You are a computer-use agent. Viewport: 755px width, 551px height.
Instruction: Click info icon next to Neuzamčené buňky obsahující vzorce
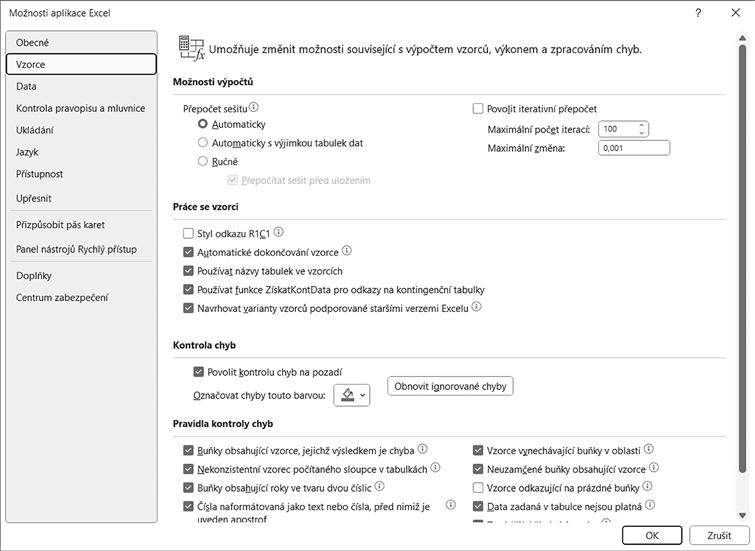653,468
